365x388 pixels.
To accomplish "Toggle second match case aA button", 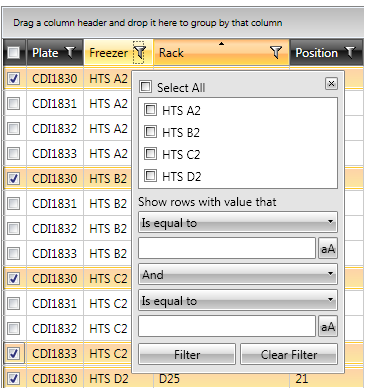I will coord(328,326).
